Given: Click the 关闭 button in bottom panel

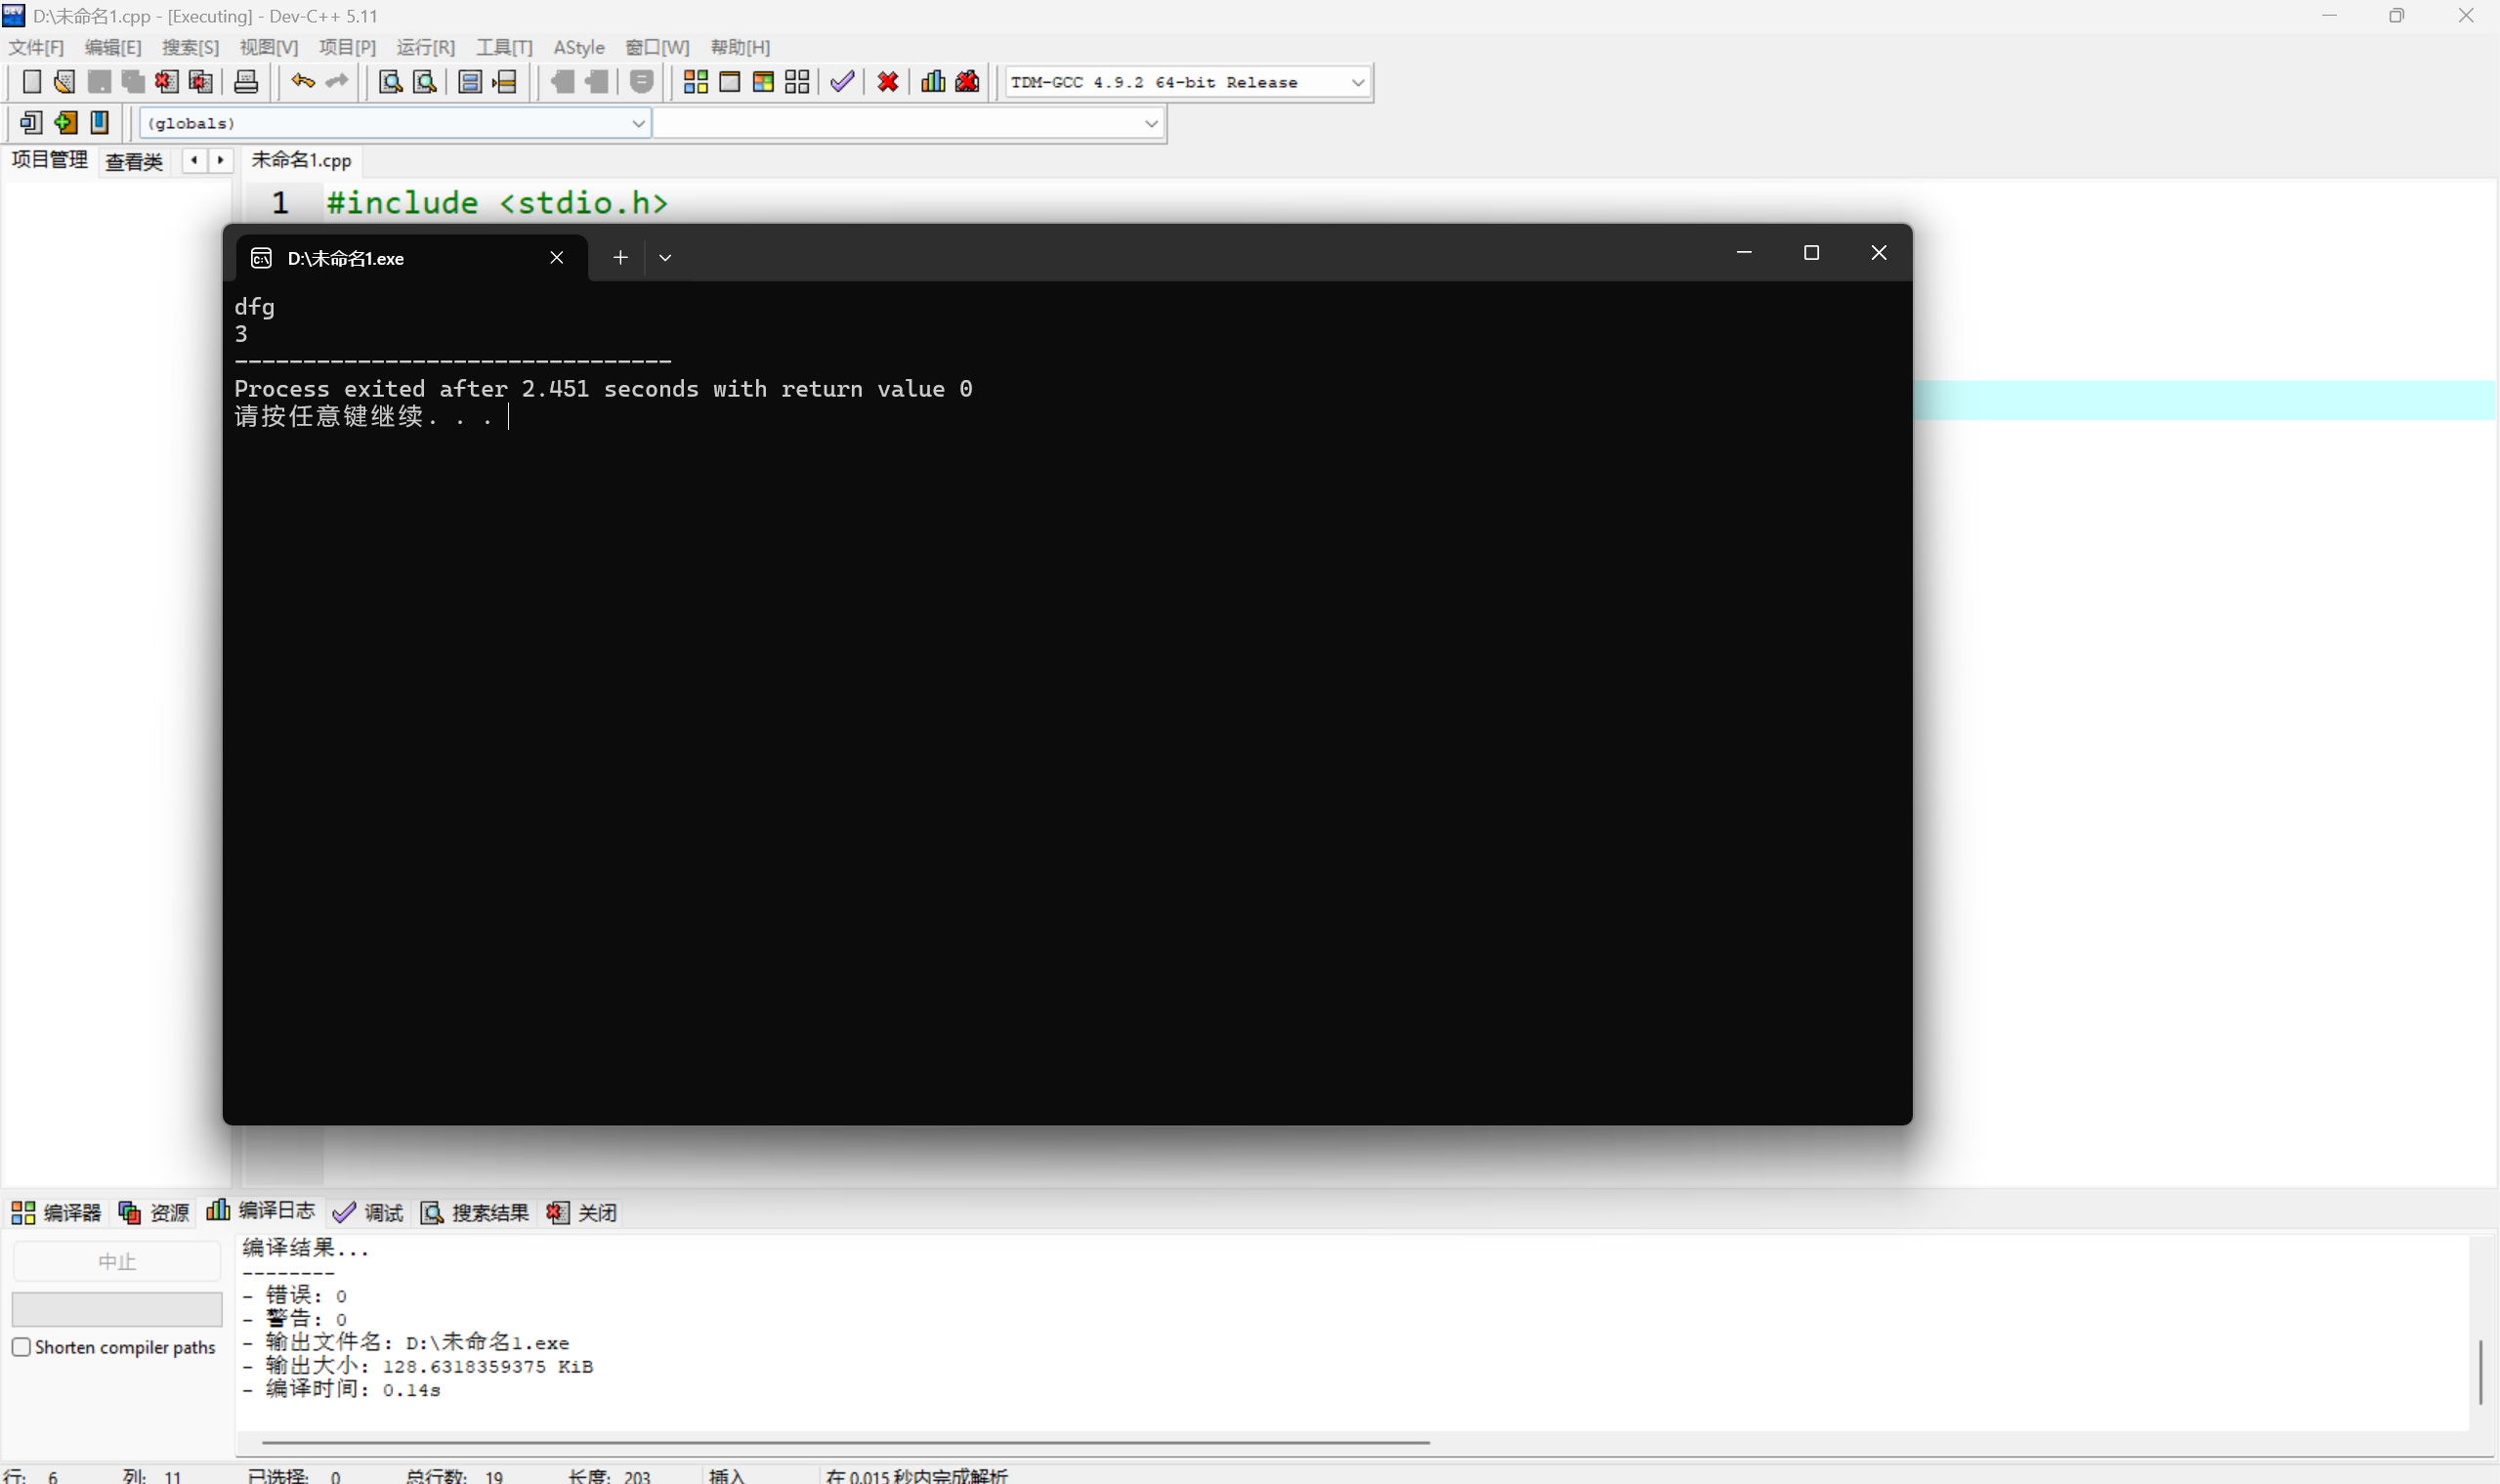Looking at the screenshot, I should 583,1212.
